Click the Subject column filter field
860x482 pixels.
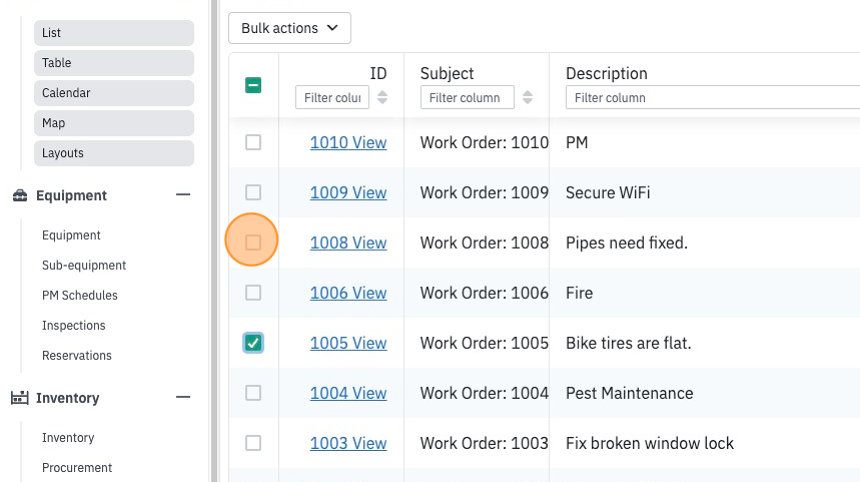coord(467,98)
